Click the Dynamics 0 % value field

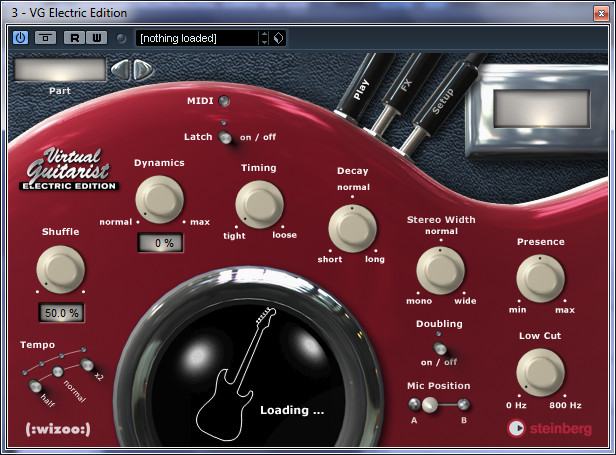click(160, 243)
